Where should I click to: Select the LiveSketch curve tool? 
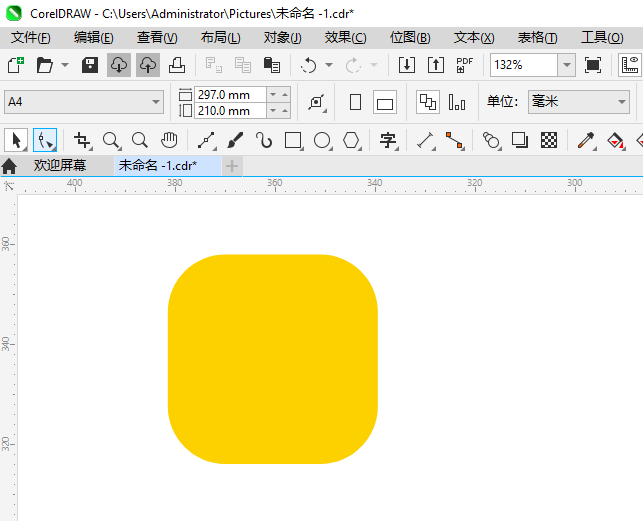264,140
